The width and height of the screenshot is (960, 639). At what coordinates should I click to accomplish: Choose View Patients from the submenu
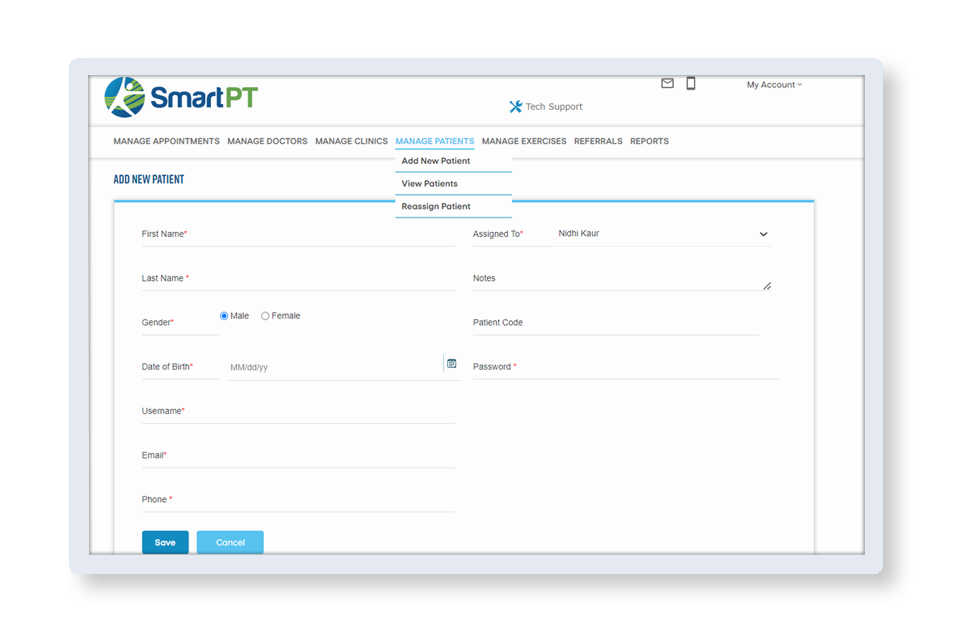tap(429, 184)
